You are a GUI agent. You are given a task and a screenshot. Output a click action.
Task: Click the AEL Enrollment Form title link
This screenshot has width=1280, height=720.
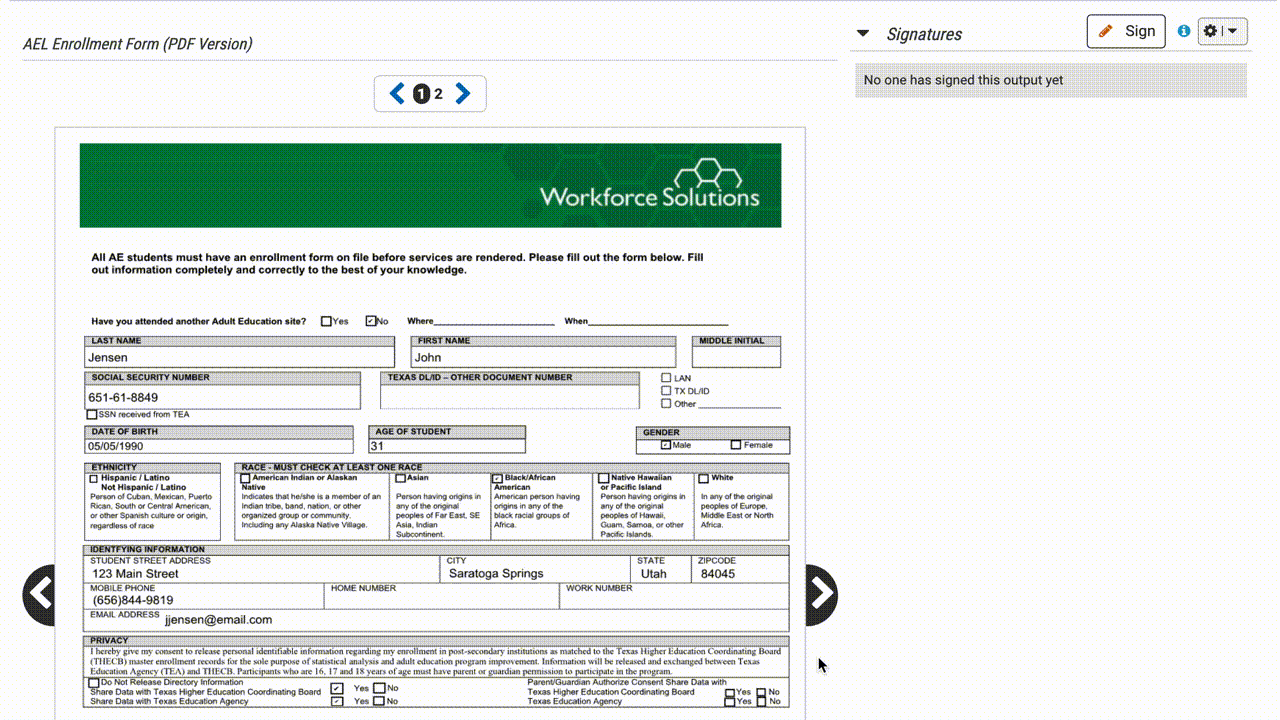[135, 44]
